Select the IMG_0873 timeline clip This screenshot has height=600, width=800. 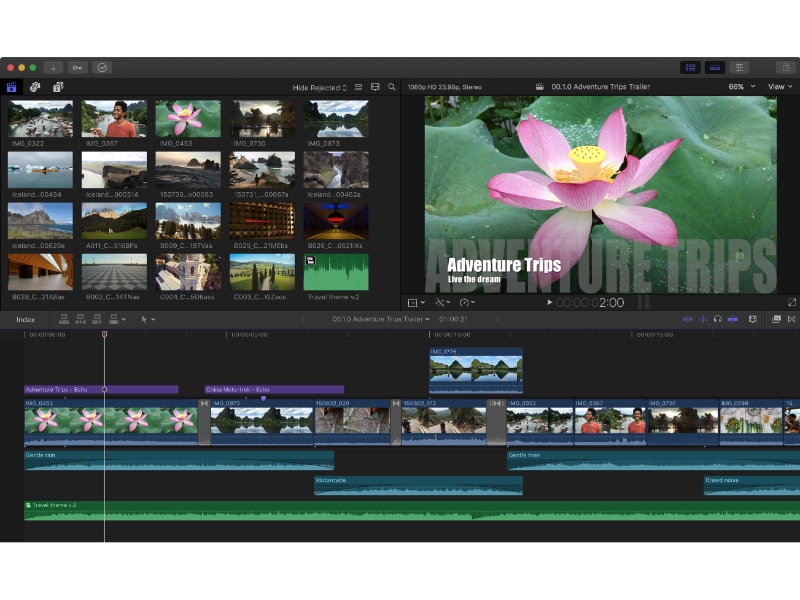[x=262, y=422]
